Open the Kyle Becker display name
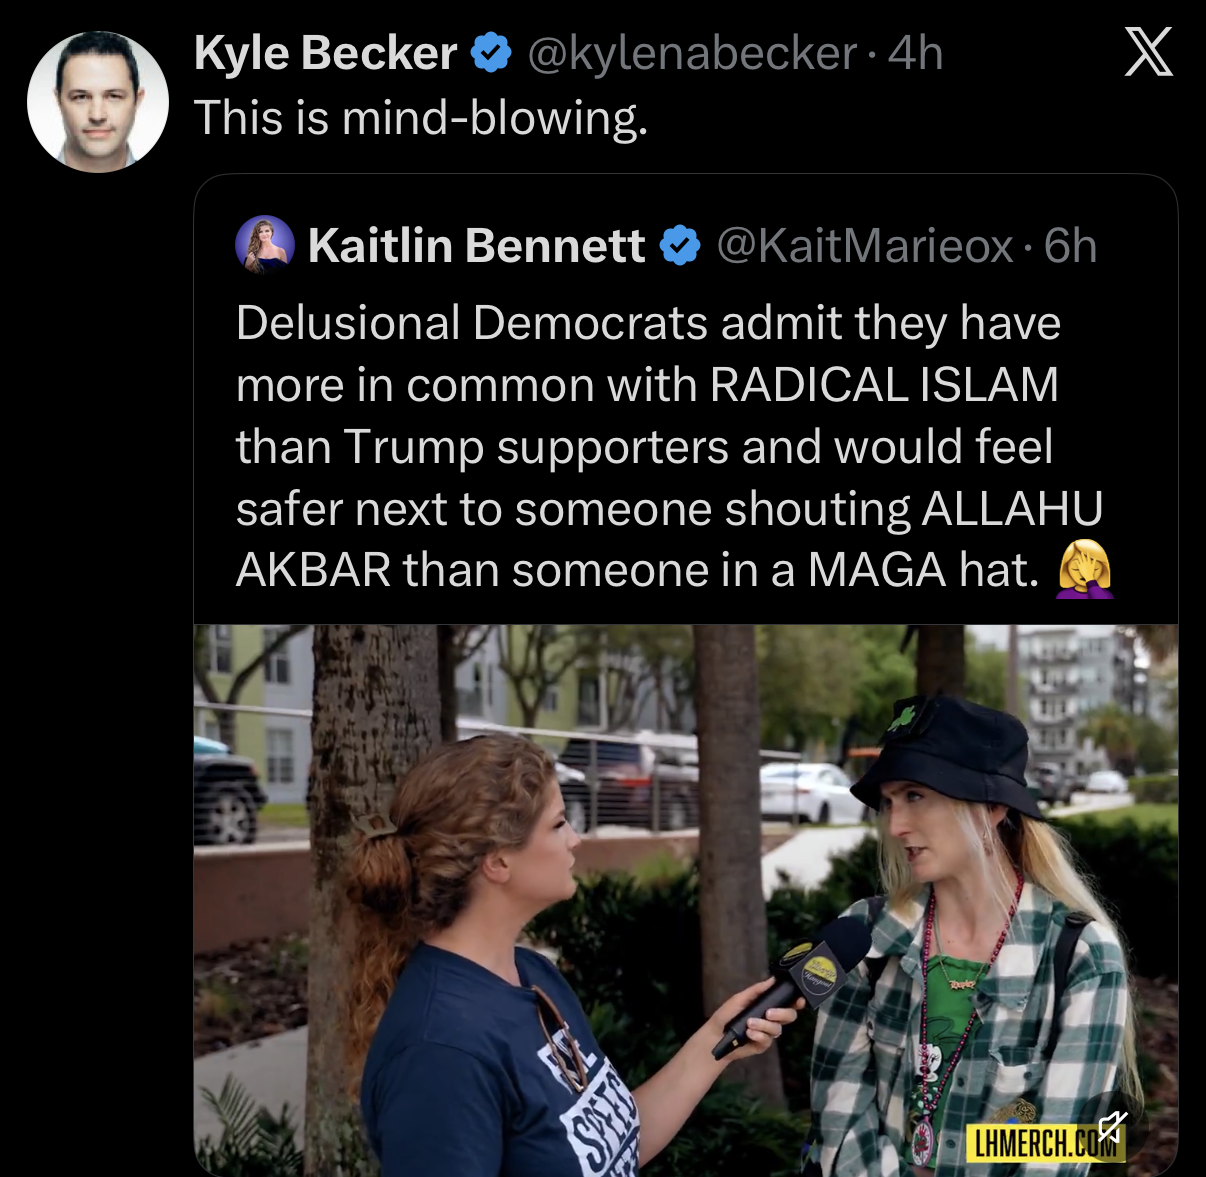This screenshot has height=1177, width=1206. (325, 53)
